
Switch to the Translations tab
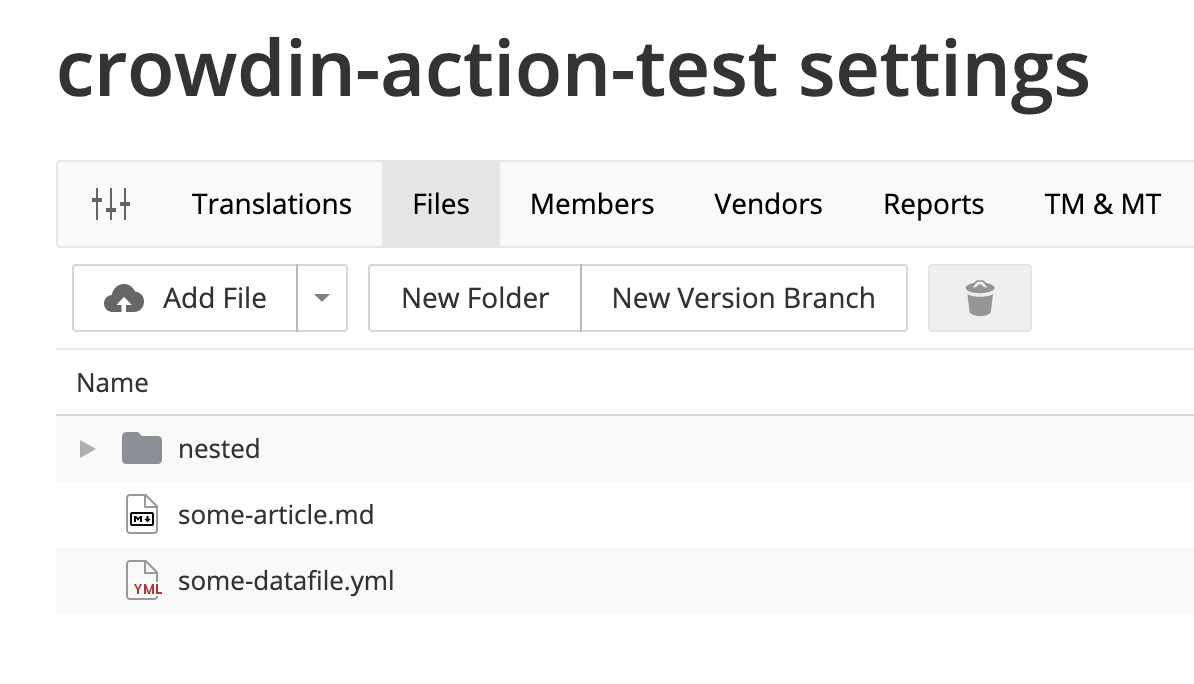click(x=272, y=204)
